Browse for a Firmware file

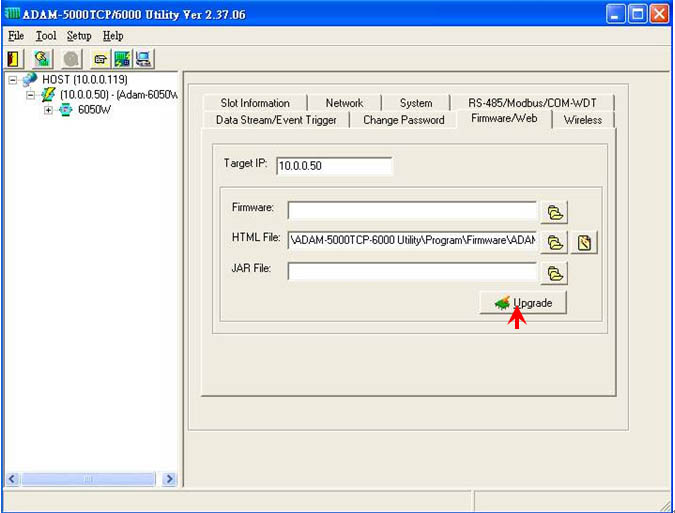pos(554,212)
